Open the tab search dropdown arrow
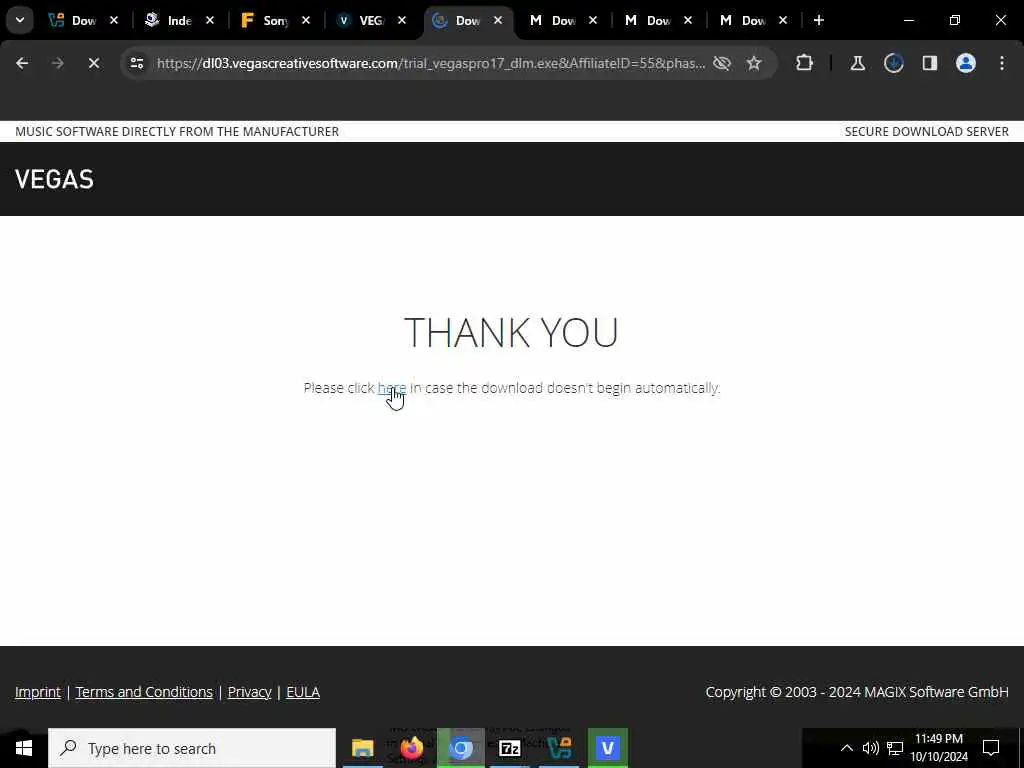Screen dimensions: 1024x768 (20, 20)
